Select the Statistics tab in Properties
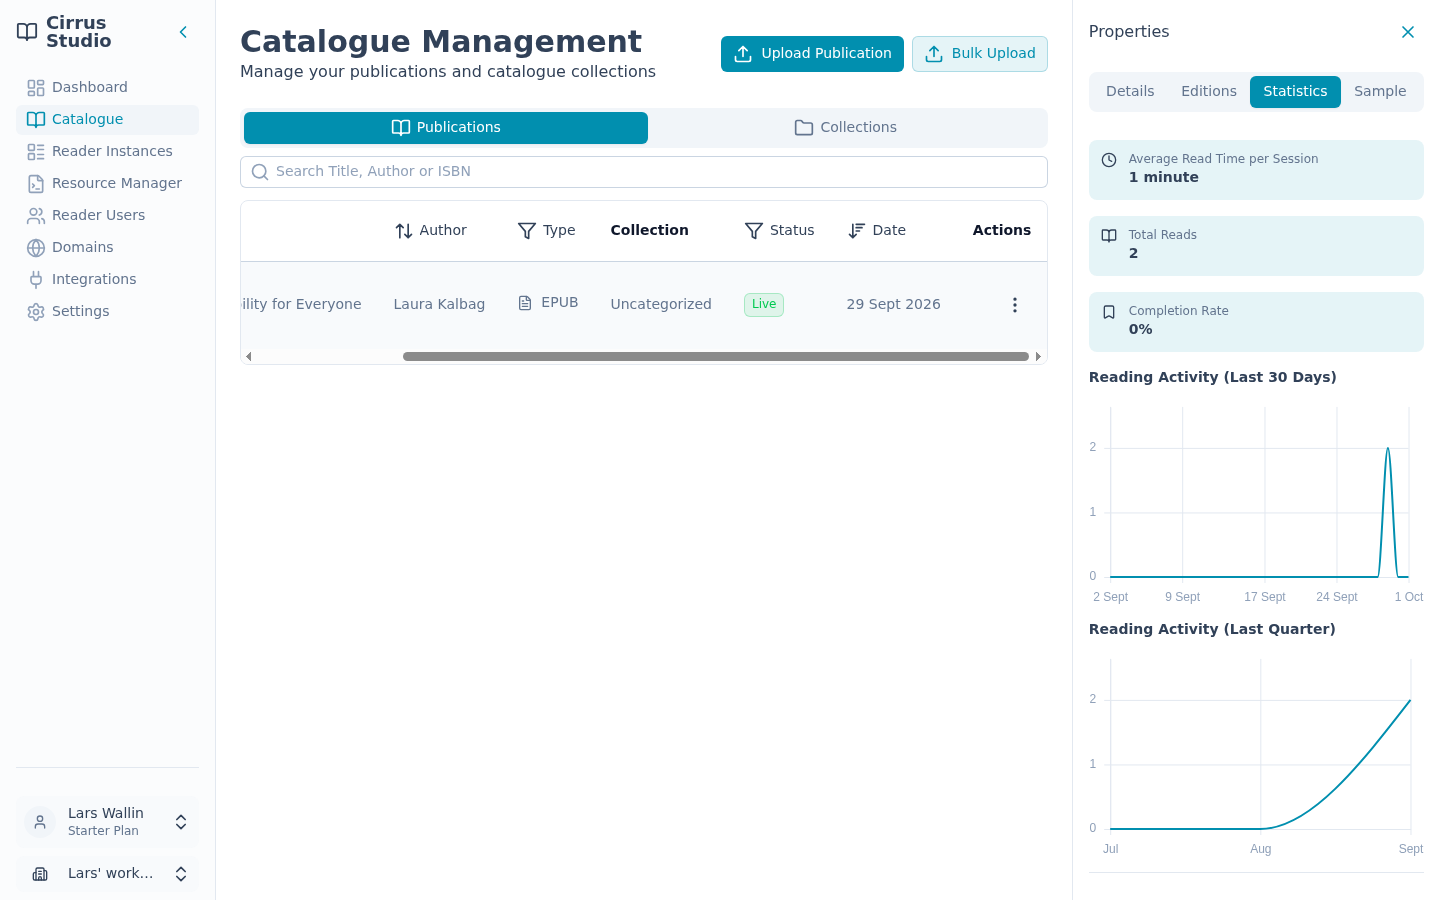1440x900 pixels. pyautogui.click(x=1295, y=92)
